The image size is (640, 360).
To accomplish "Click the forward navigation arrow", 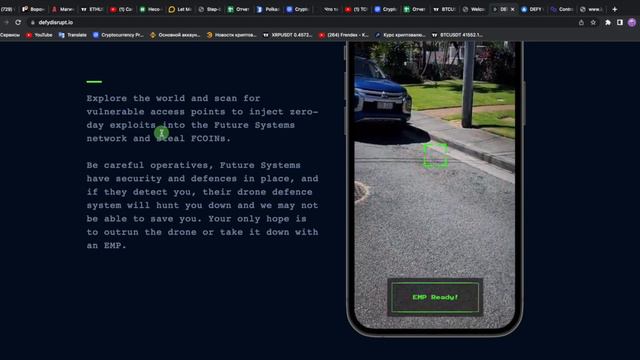I will point(6,22).
